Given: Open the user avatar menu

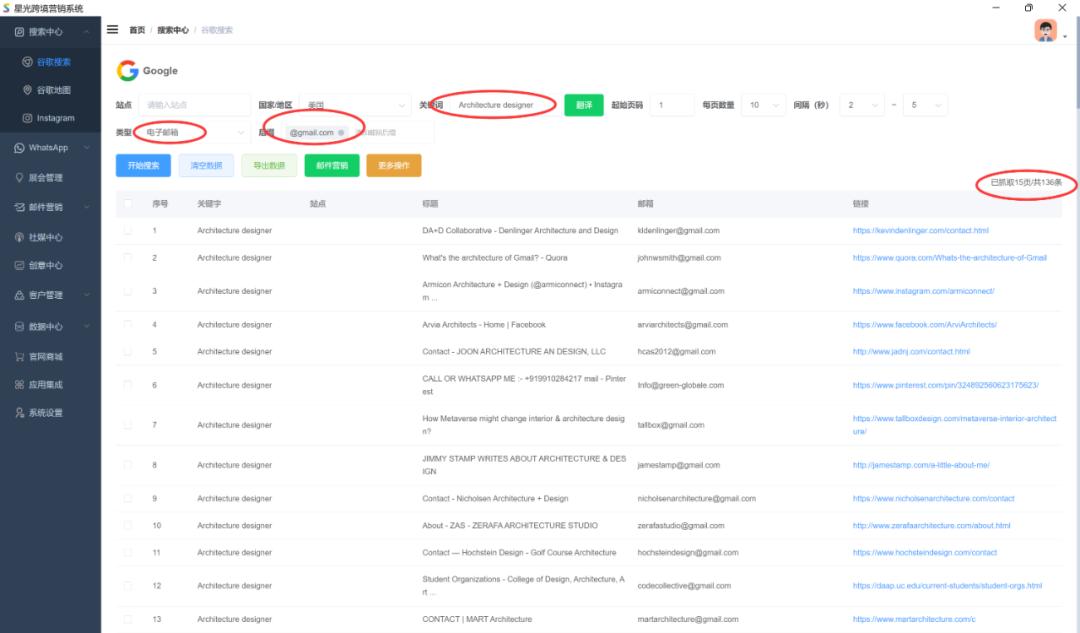Looking at the screenshot, I should pos(1045,31).
